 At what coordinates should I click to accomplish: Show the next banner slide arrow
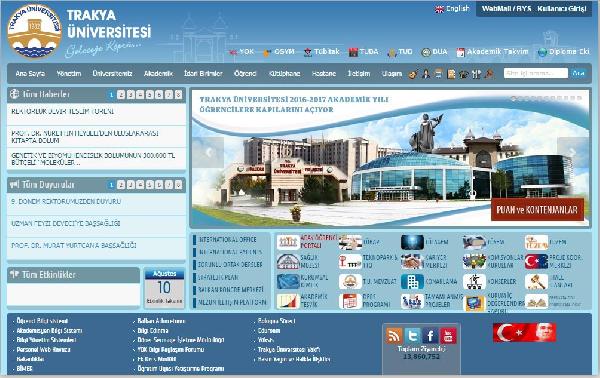[573, 152]
